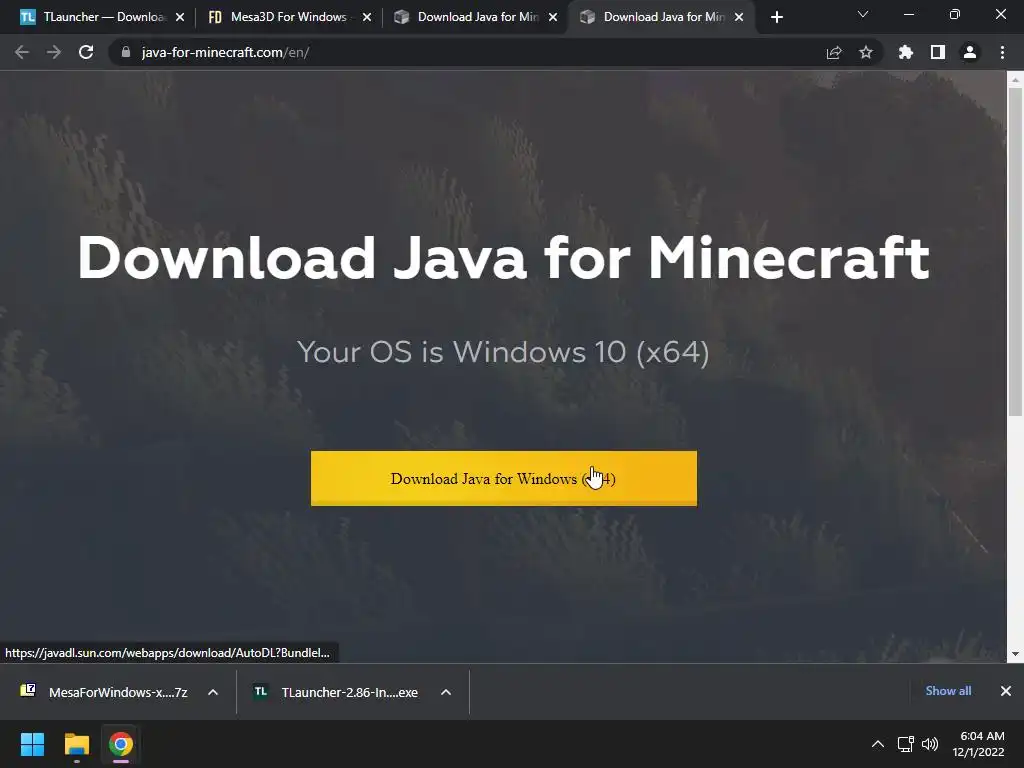
Task: Open the tab search chevron
Action: click(x=863, y=14)
